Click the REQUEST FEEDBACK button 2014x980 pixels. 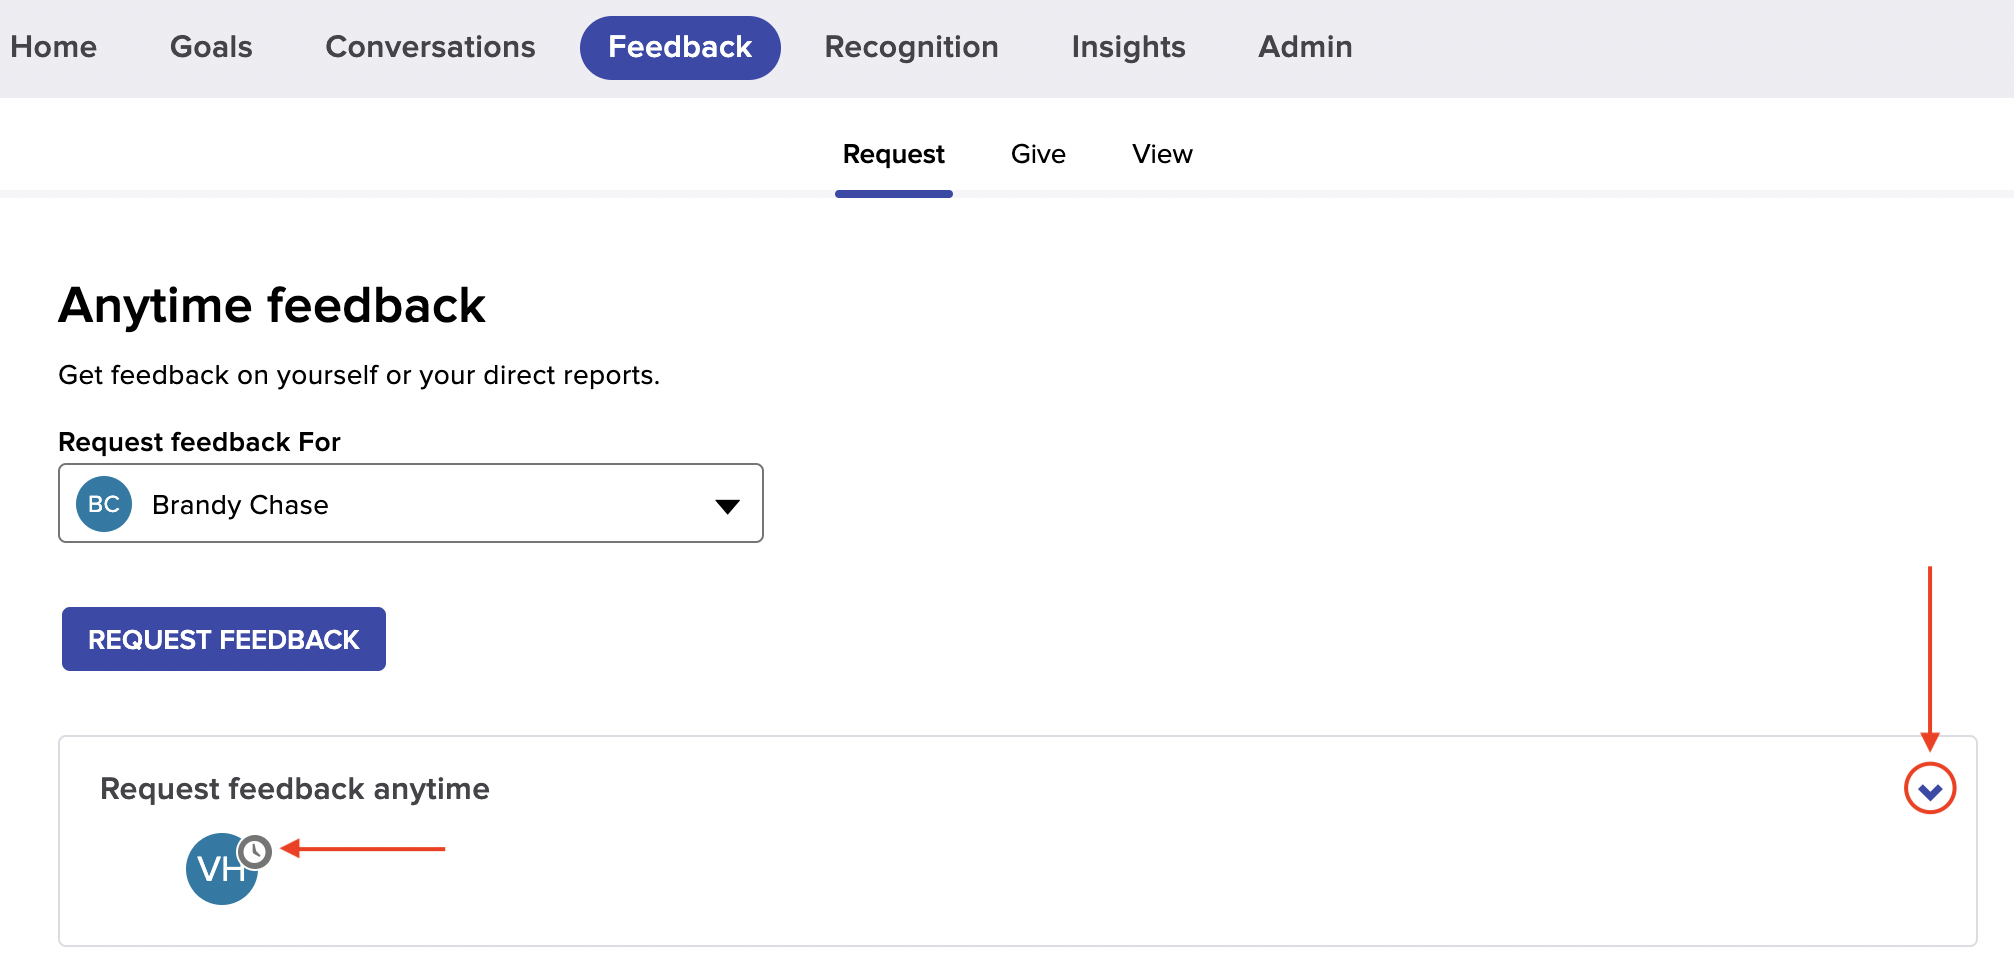[x=224, y=639]
